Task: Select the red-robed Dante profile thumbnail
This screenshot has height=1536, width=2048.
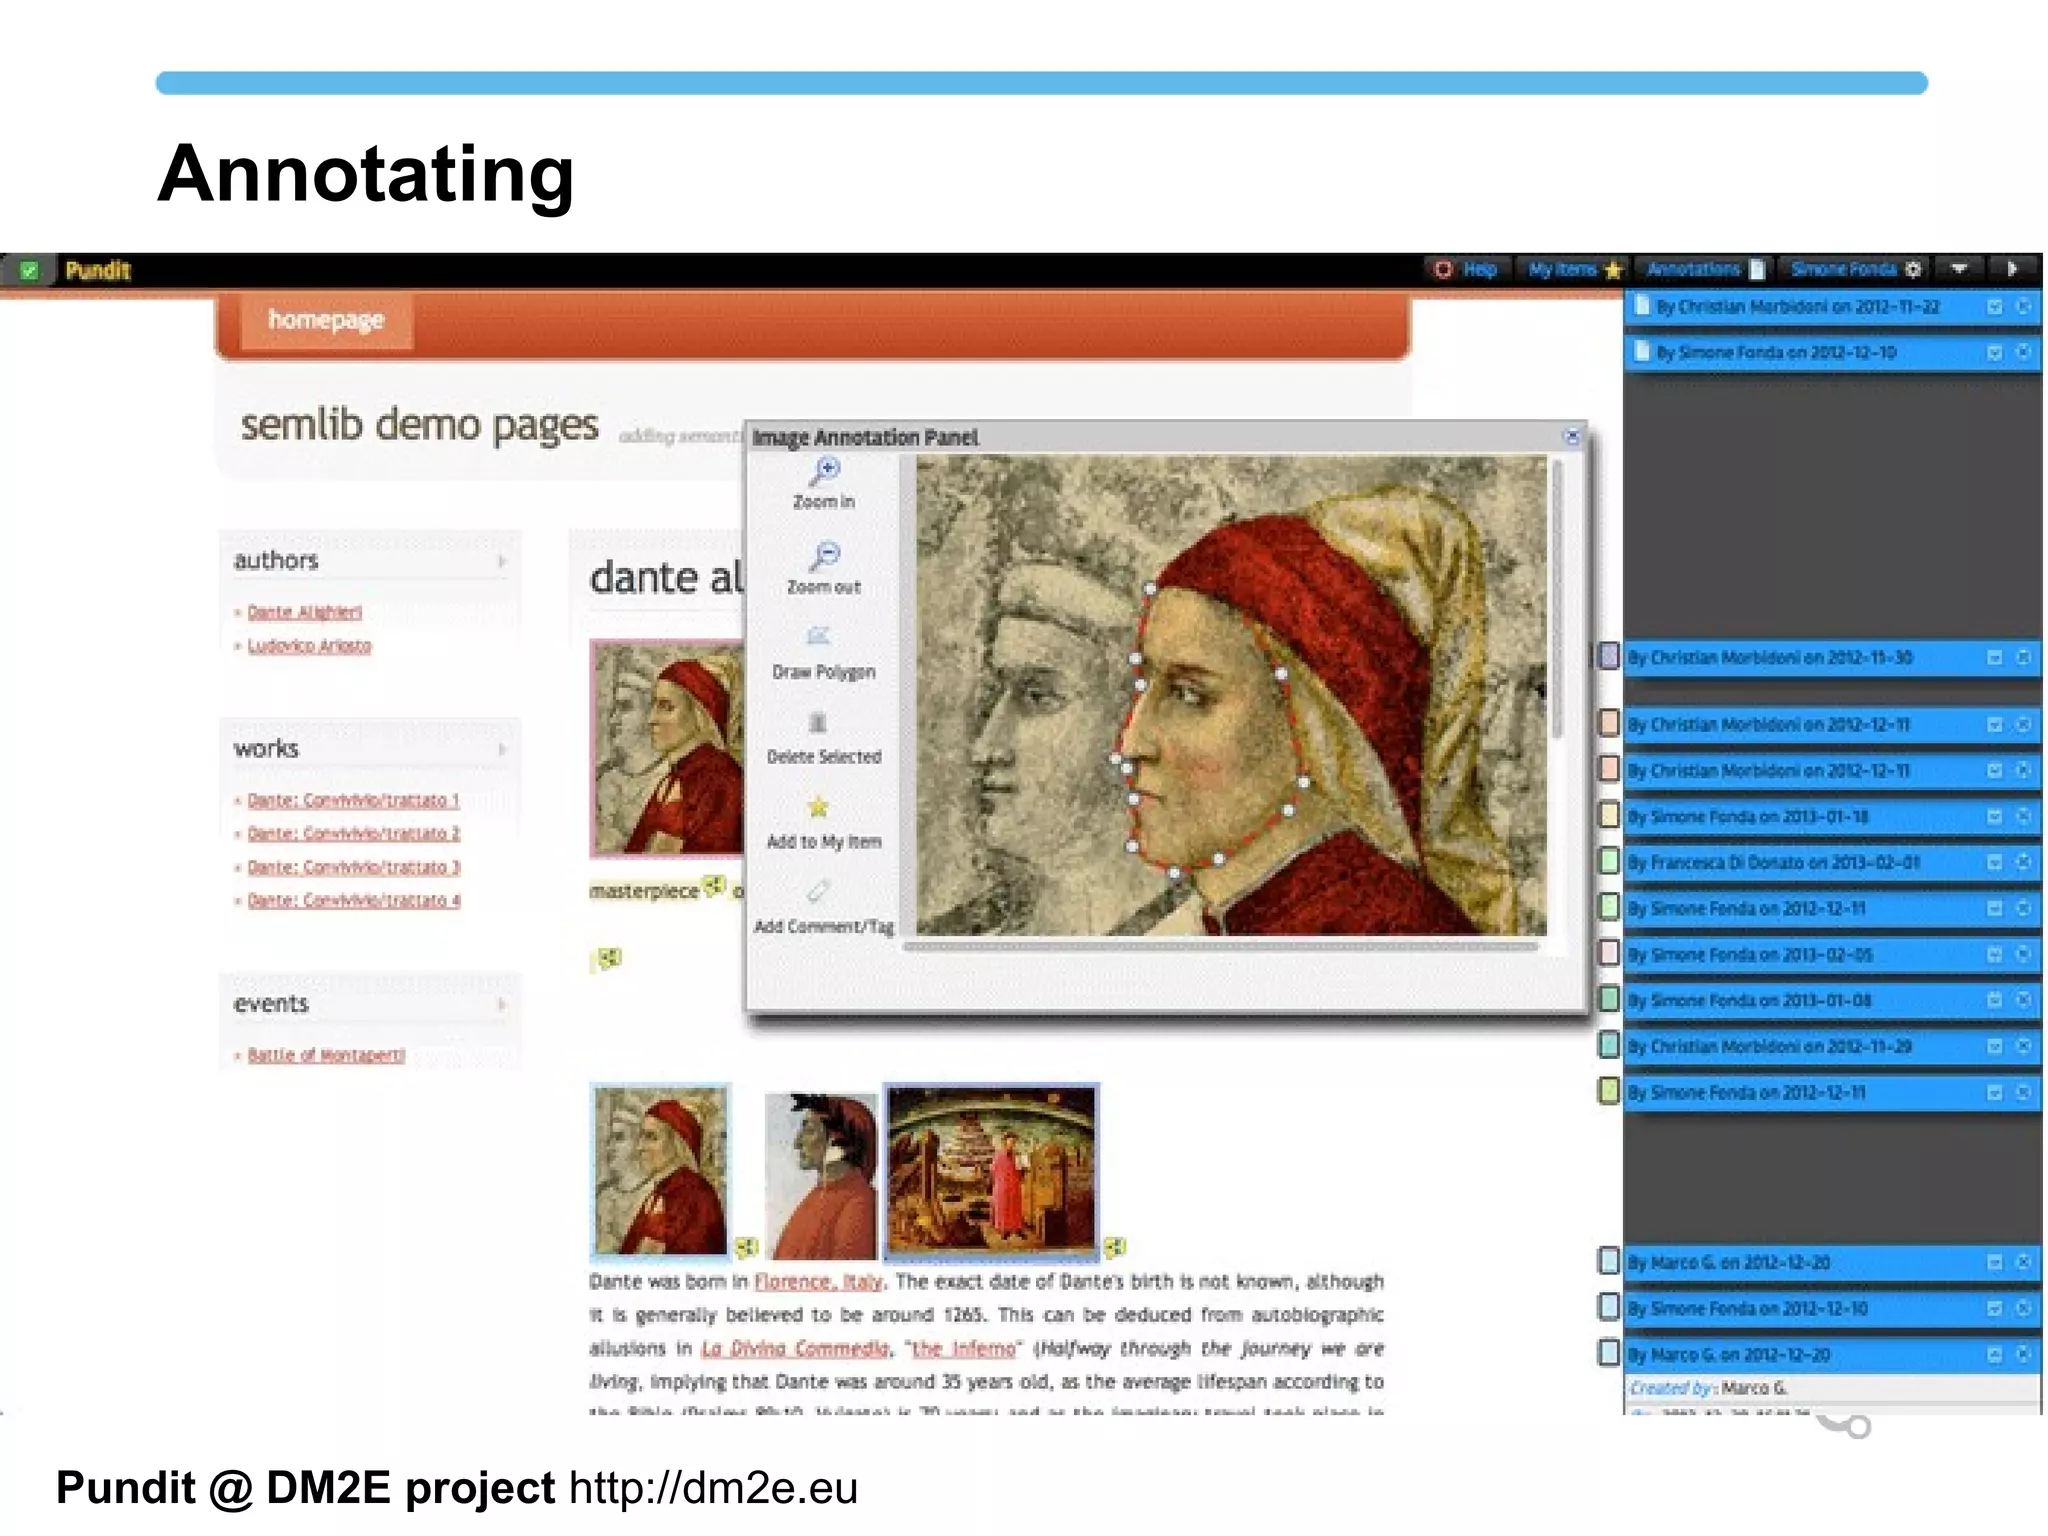Action: coord(821,1175)
